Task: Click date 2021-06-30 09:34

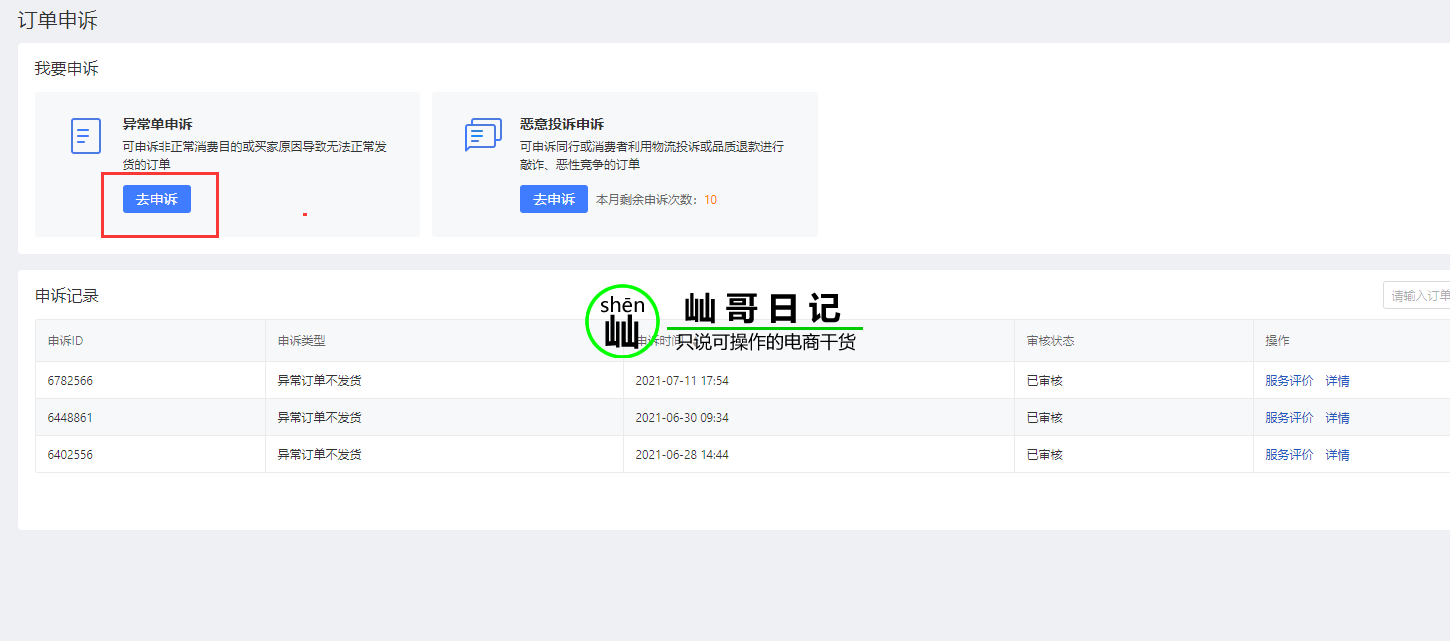Action: (682, 418)
